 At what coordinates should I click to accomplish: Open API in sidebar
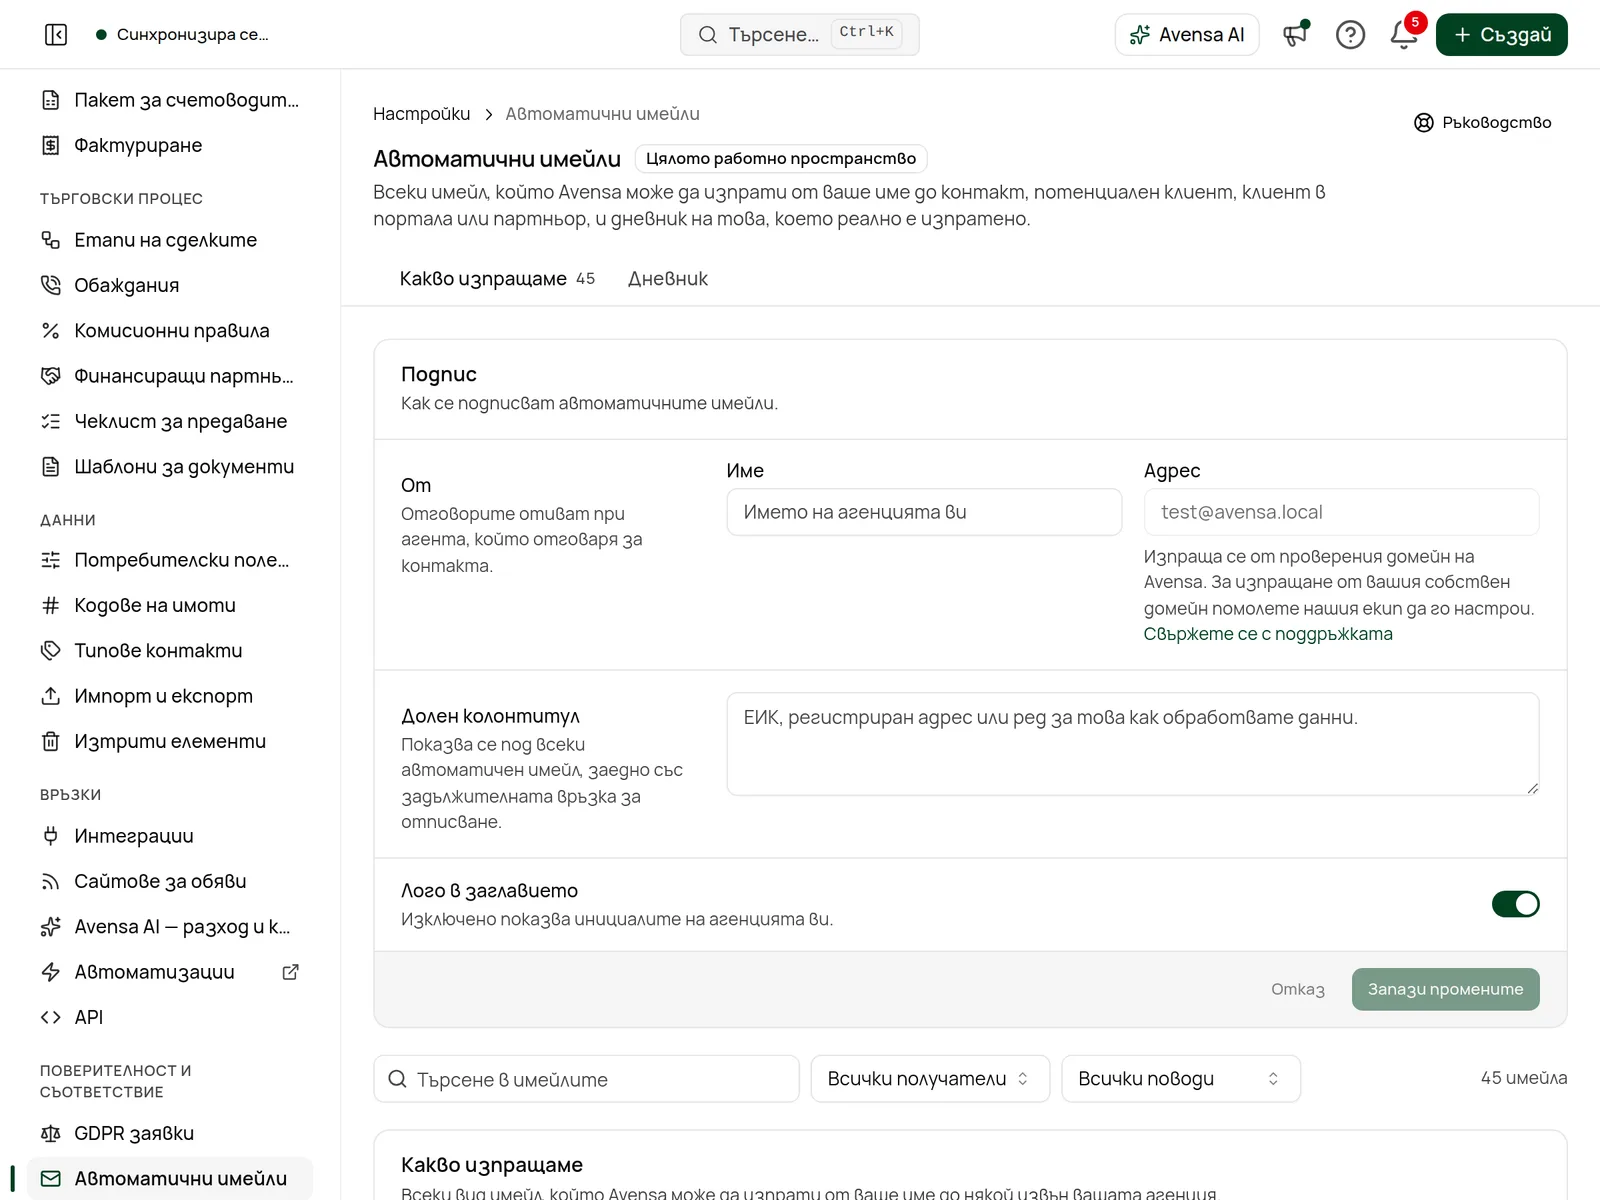[170, 1018]
